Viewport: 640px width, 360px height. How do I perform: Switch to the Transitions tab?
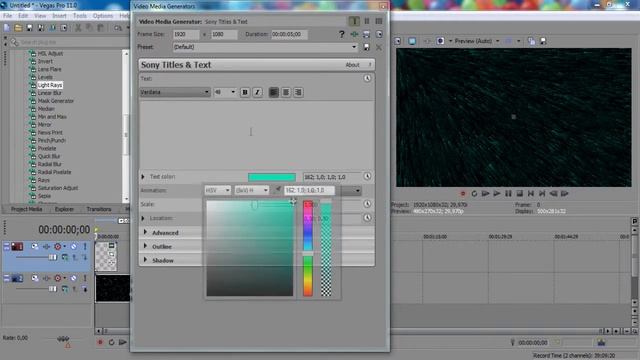pos(99,209)
